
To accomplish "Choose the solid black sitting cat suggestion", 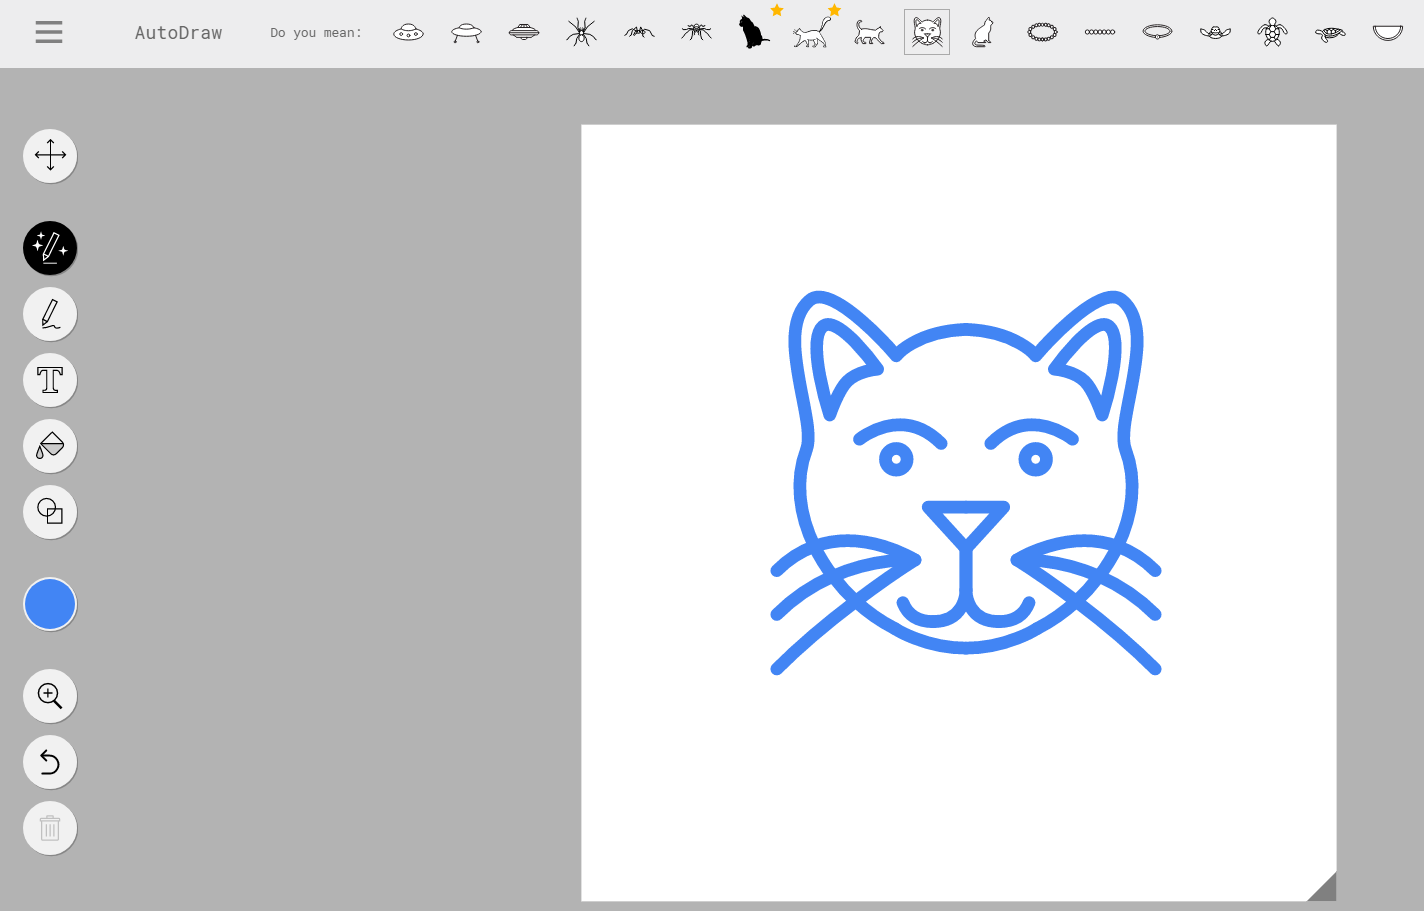I will pos(753,33).
